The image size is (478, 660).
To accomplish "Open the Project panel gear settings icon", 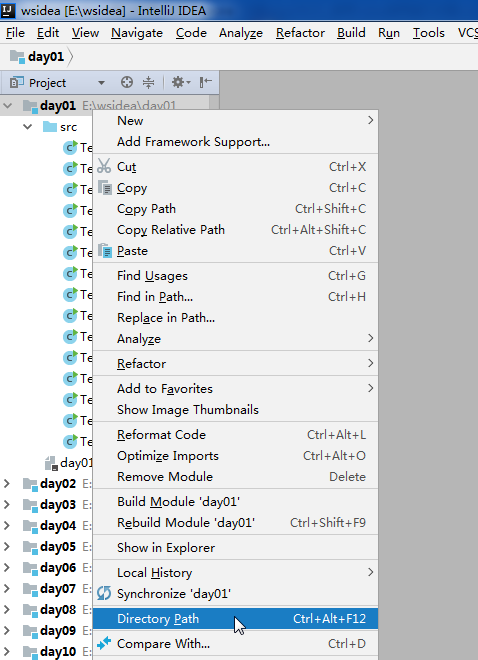I will tap(181, 82).
